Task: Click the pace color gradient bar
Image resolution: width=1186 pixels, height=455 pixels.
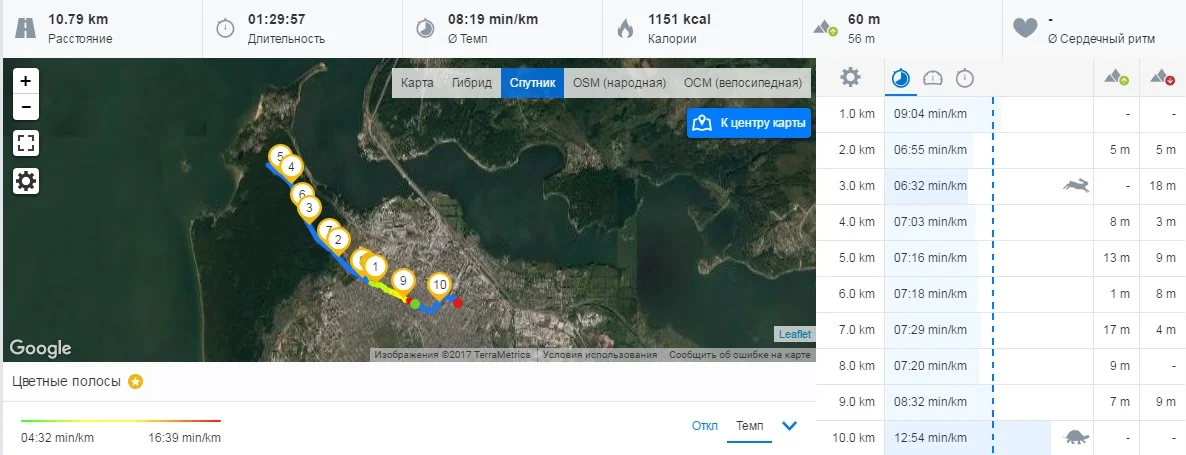Action: coord(121,421)
